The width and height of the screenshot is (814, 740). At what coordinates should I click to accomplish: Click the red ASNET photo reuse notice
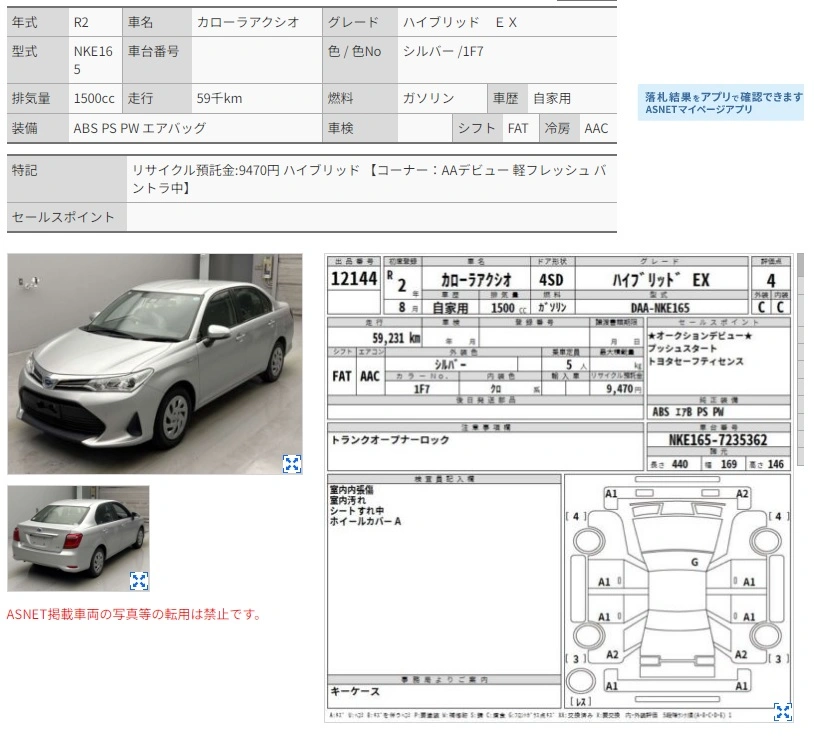coord(133,615)
